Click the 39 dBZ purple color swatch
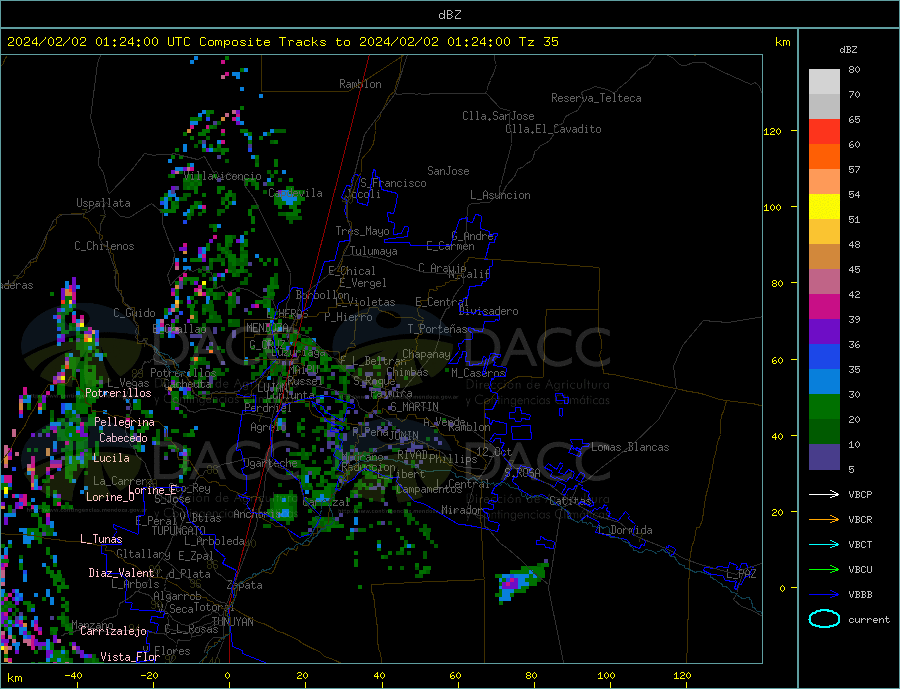The width and height of the screenshot is (900, 689). coord(824,332)
